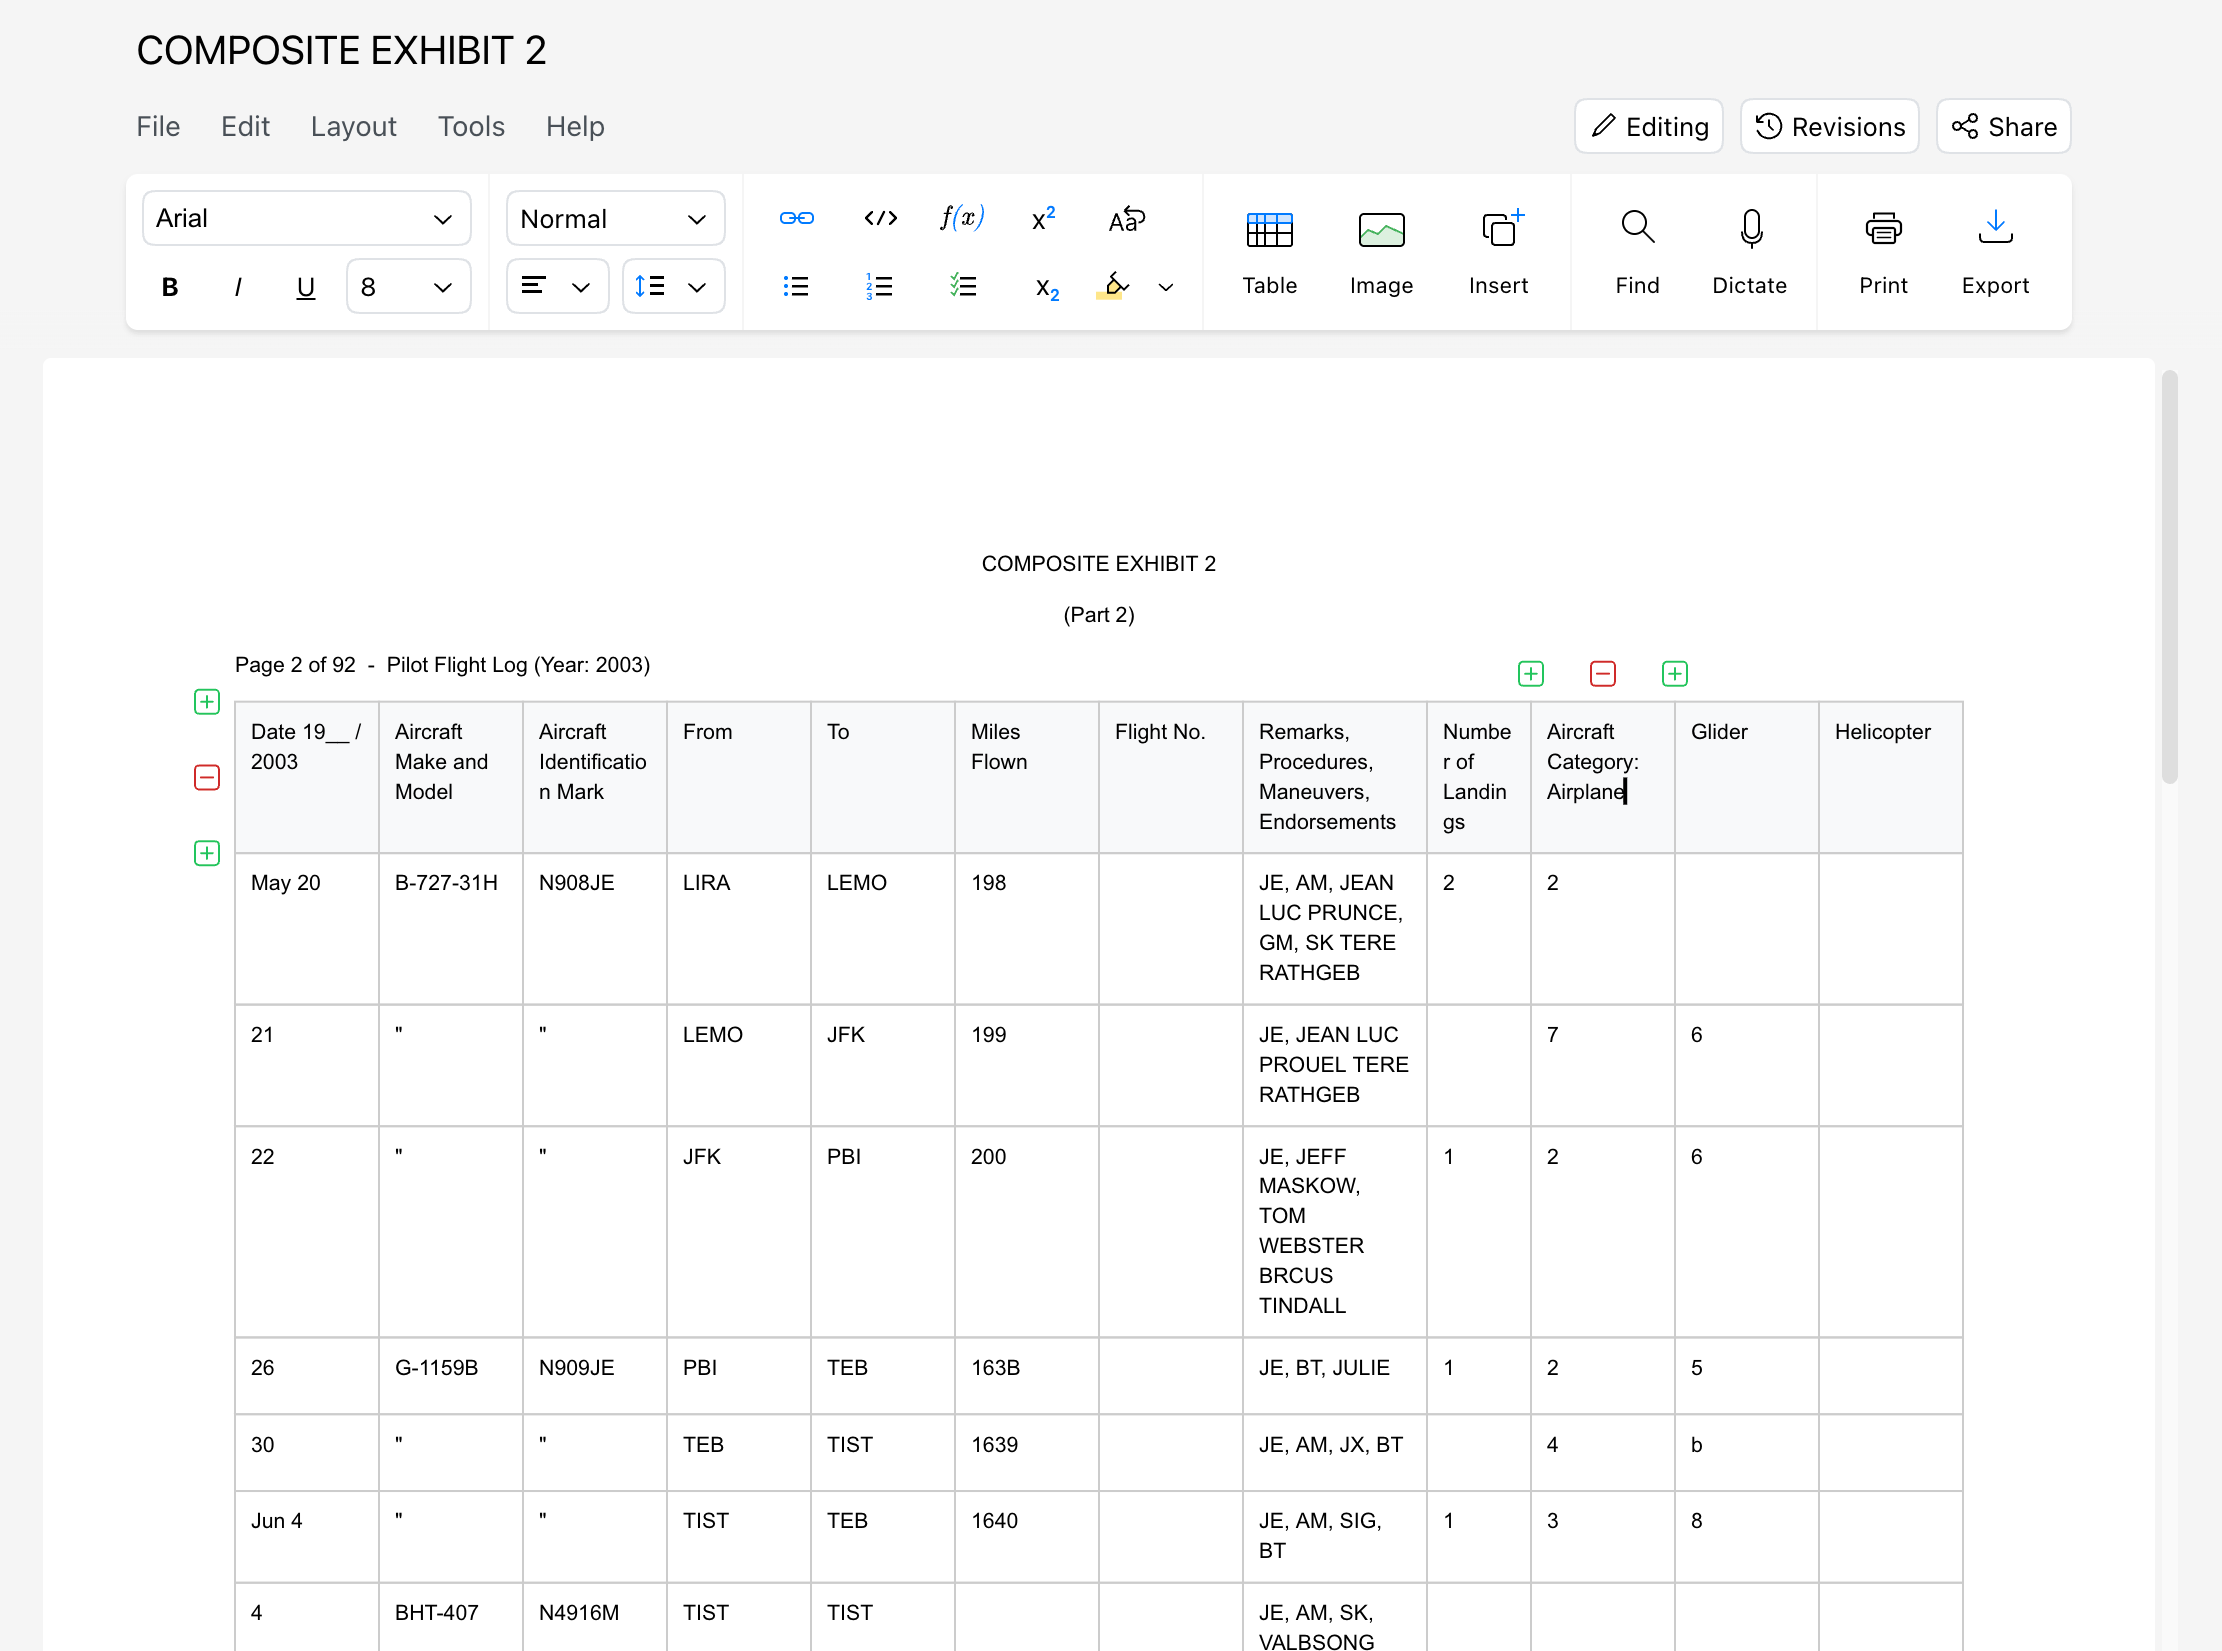
Task: Click the 'G-1159B' cell
Action: (x=451, y=1376)
